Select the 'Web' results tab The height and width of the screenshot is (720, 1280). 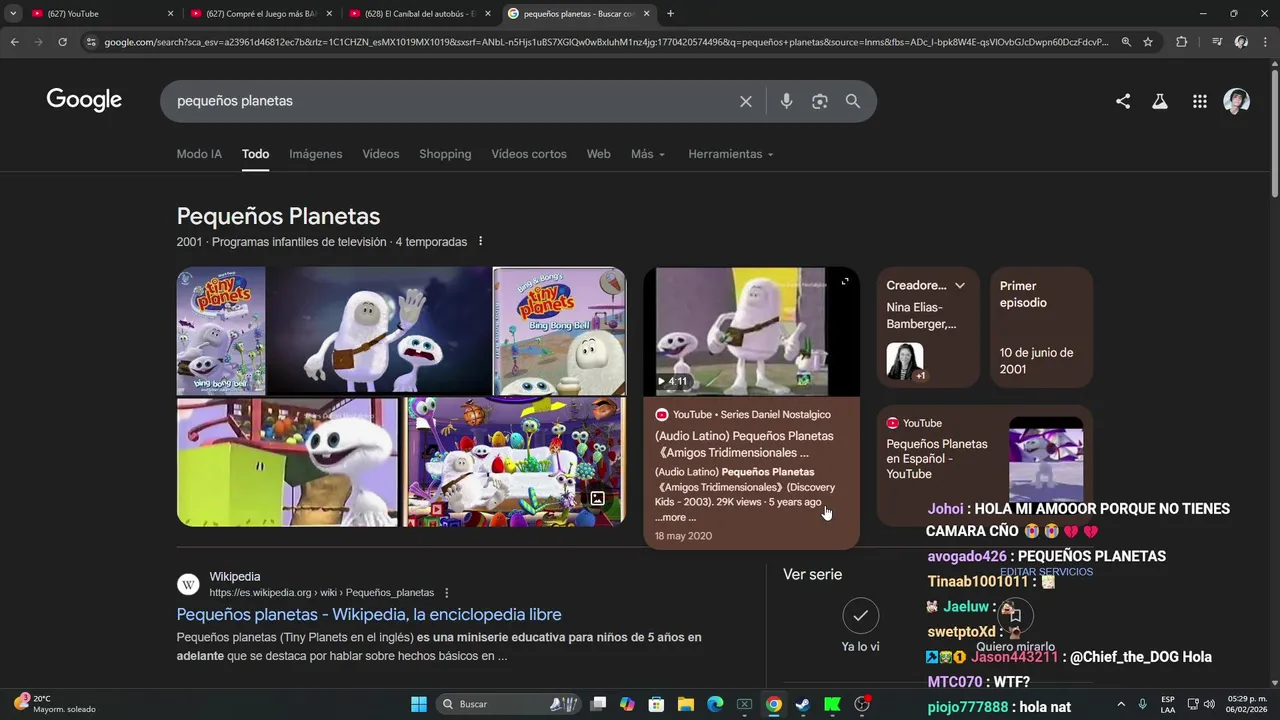coord(598,154)
